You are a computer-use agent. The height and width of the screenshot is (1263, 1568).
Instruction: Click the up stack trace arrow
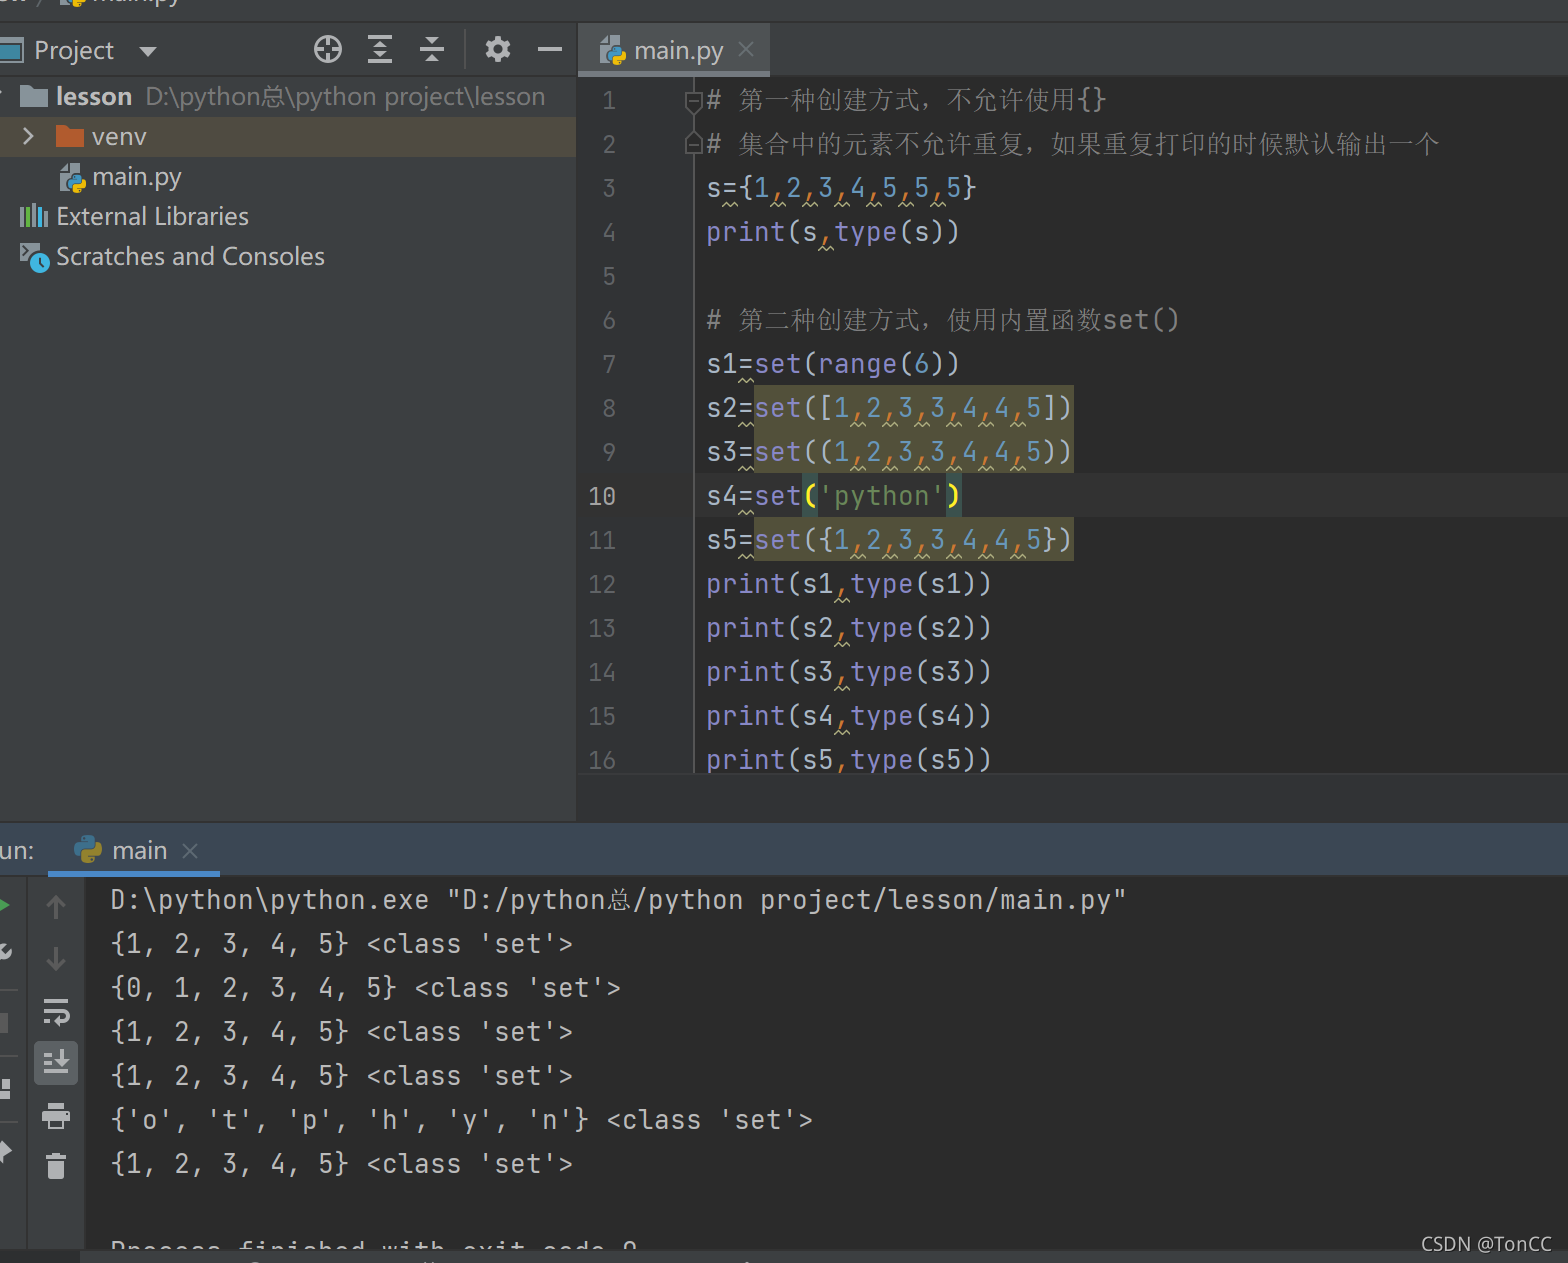[56, 907]
